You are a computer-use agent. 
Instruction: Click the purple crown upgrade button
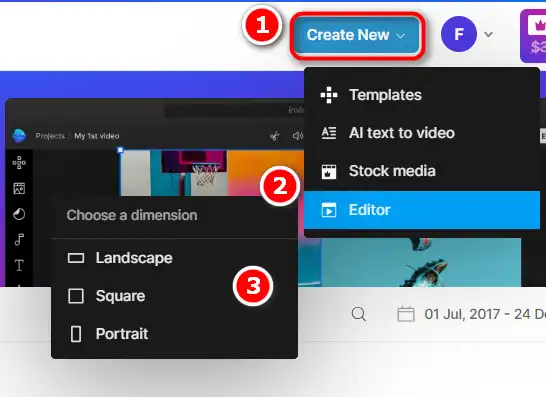click(533, 36)
